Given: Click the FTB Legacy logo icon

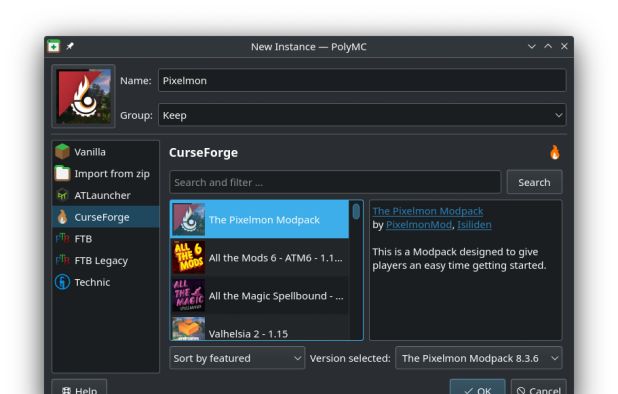Looking at the screenshot, I should [62, 260].
